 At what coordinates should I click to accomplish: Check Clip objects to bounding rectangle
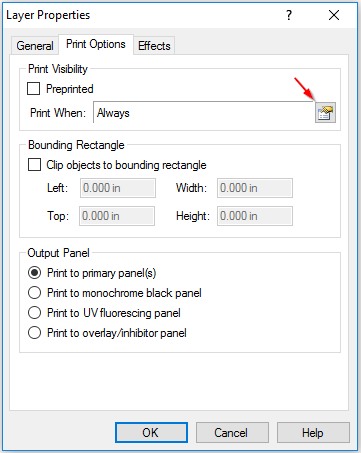34,165
